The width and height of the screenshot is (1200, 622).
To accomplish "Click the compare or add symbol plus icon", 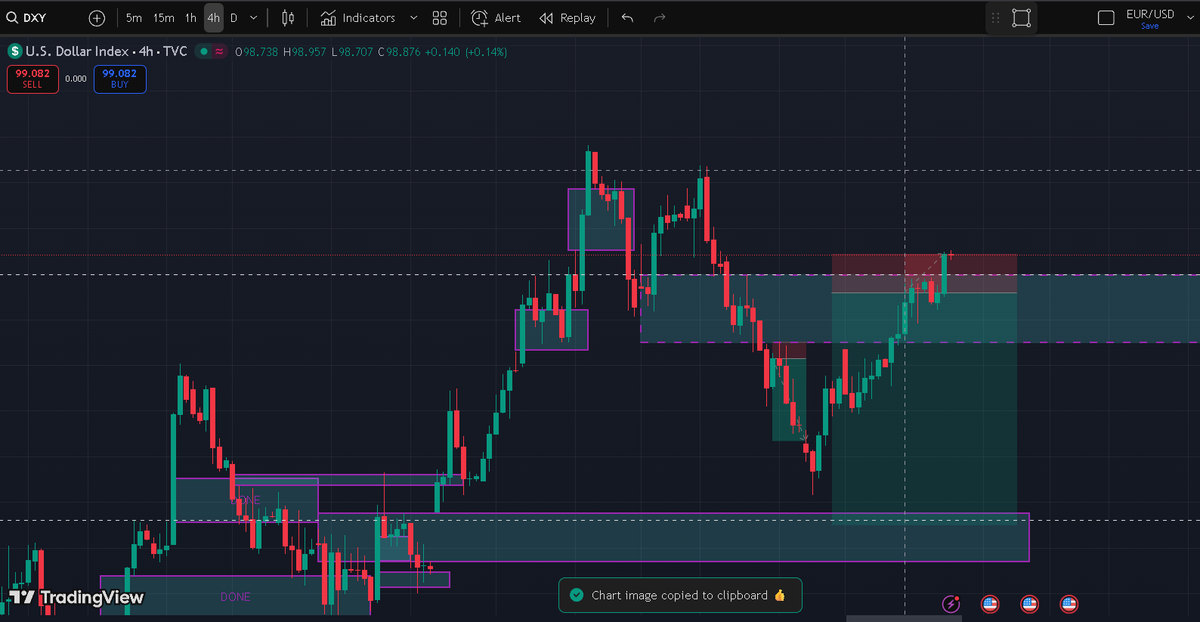I will (x=96, y=18).
